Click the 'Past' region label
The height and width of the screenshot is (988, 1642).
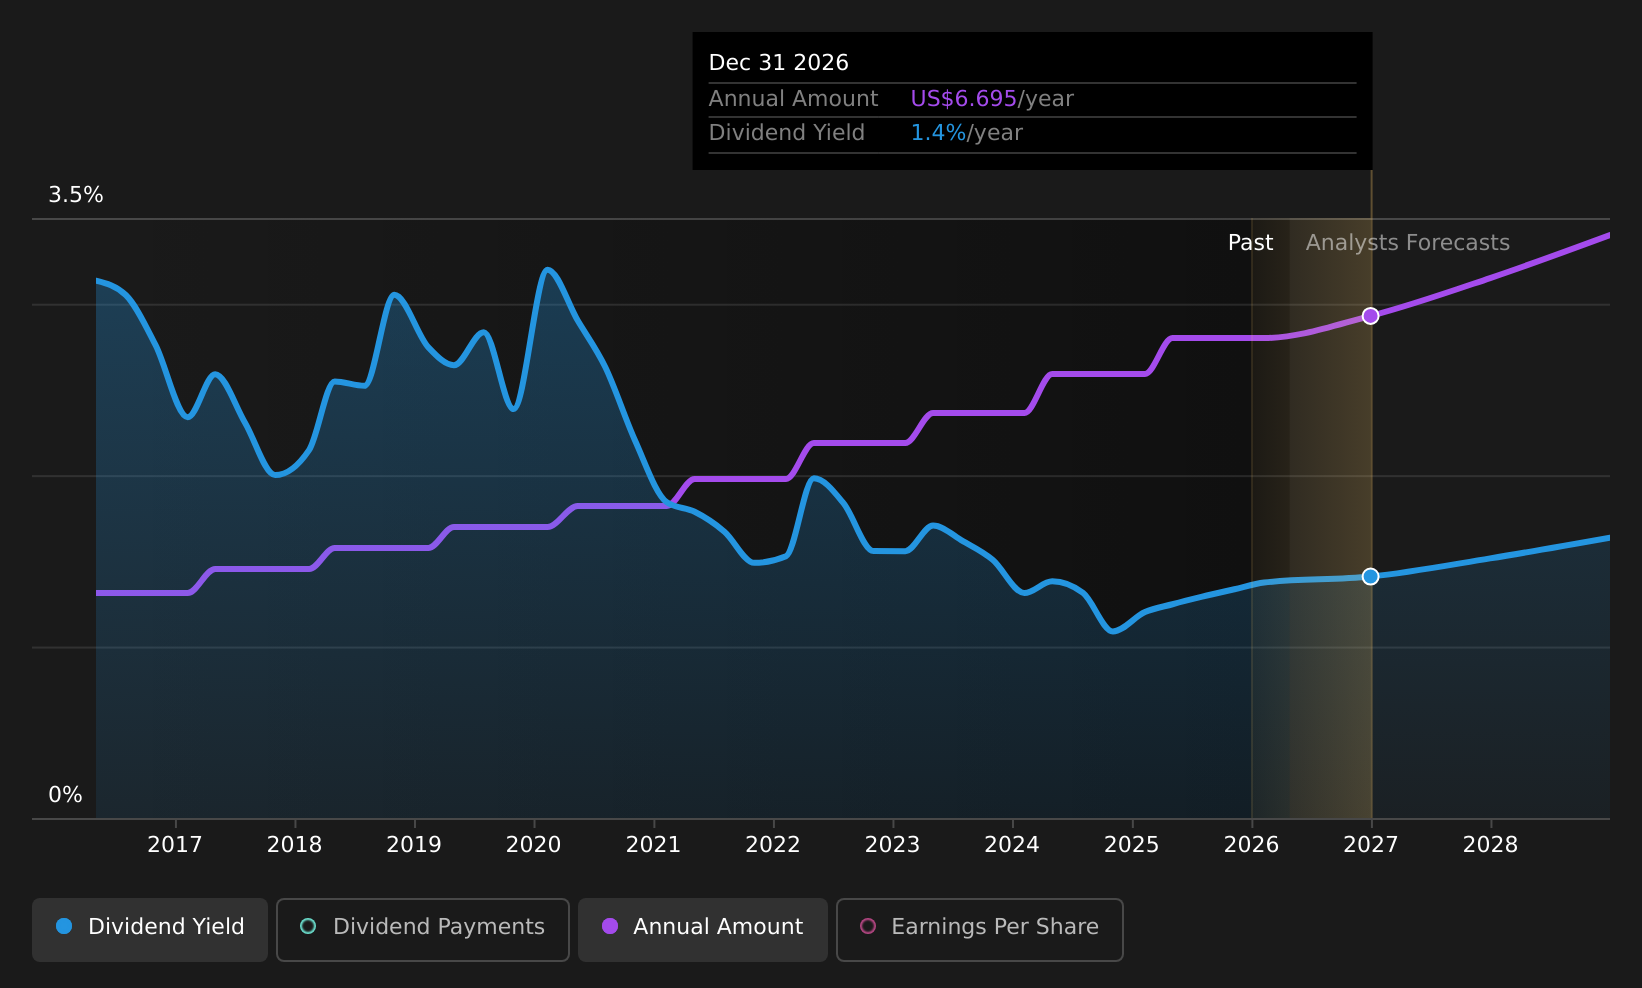coord(1250,243)
